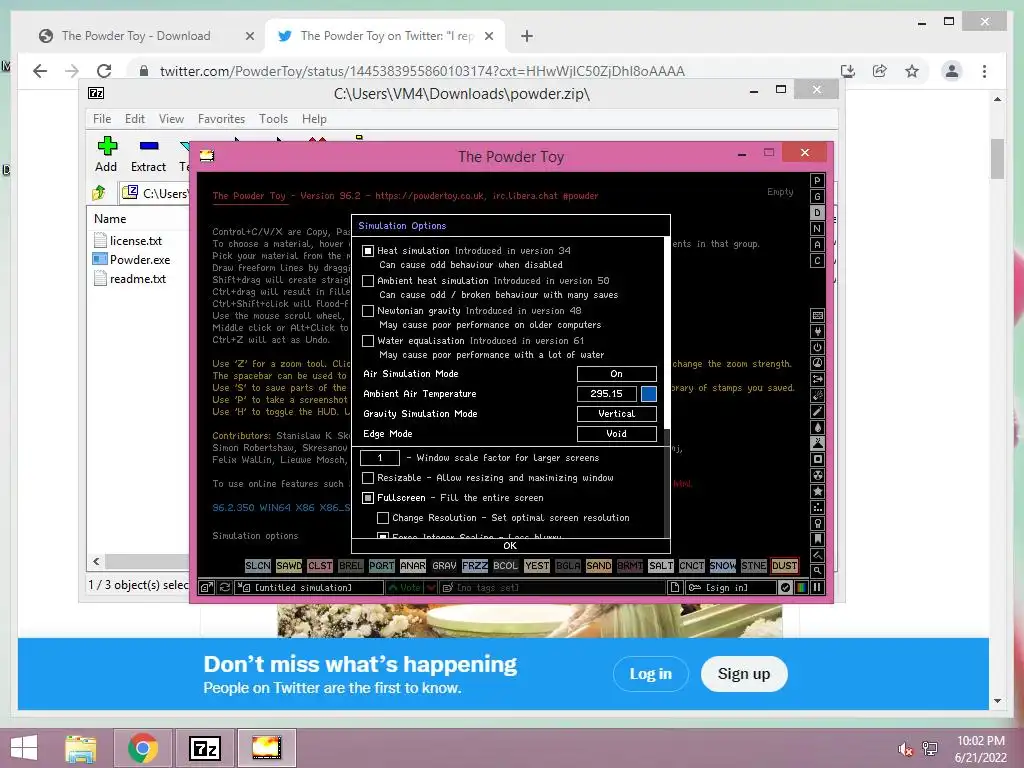Image resolution: width=1024 pixels, height=768 pixels.
Task: Click OK in Simulation Options dialog
Action: pyautogui.click(x=510, y=545)
